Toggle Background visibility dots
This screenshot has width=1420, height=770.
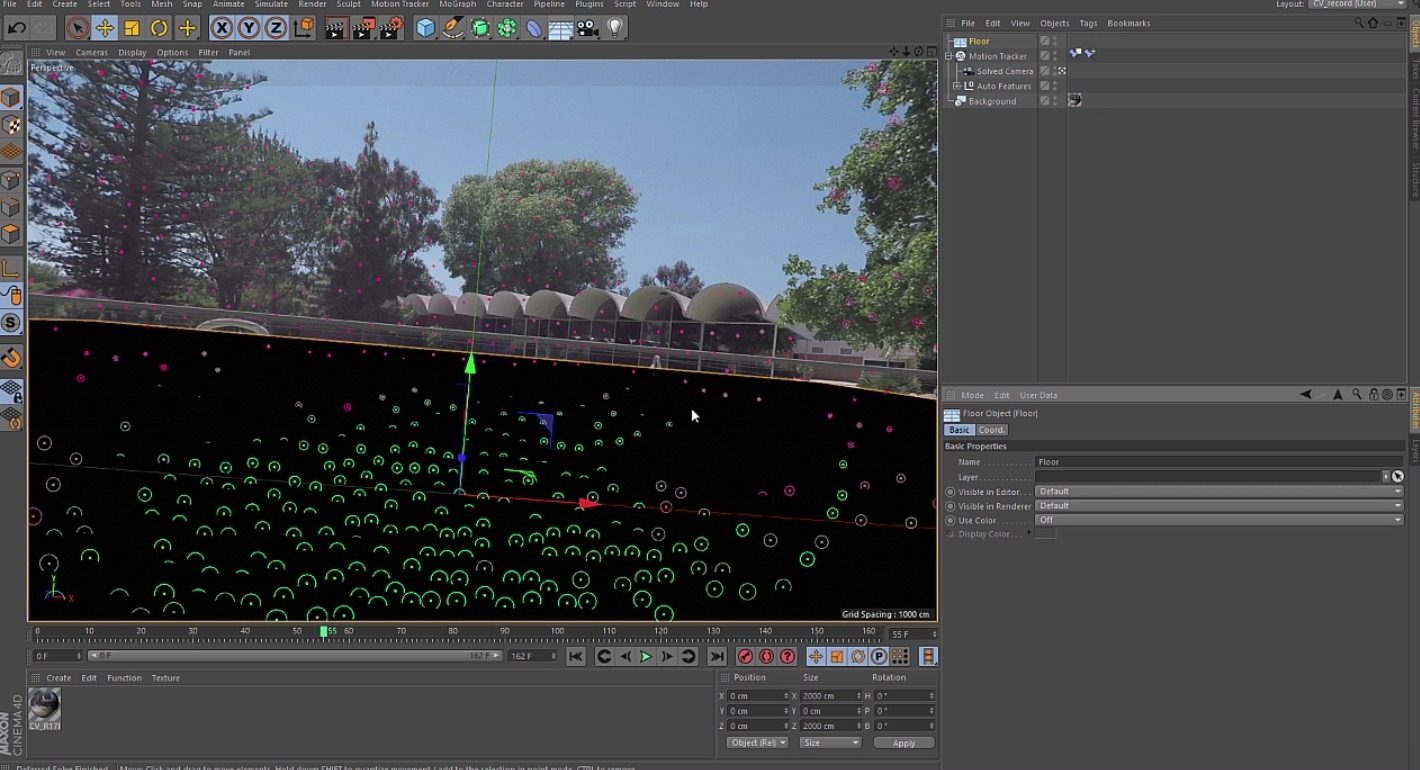click(1055, 101)
